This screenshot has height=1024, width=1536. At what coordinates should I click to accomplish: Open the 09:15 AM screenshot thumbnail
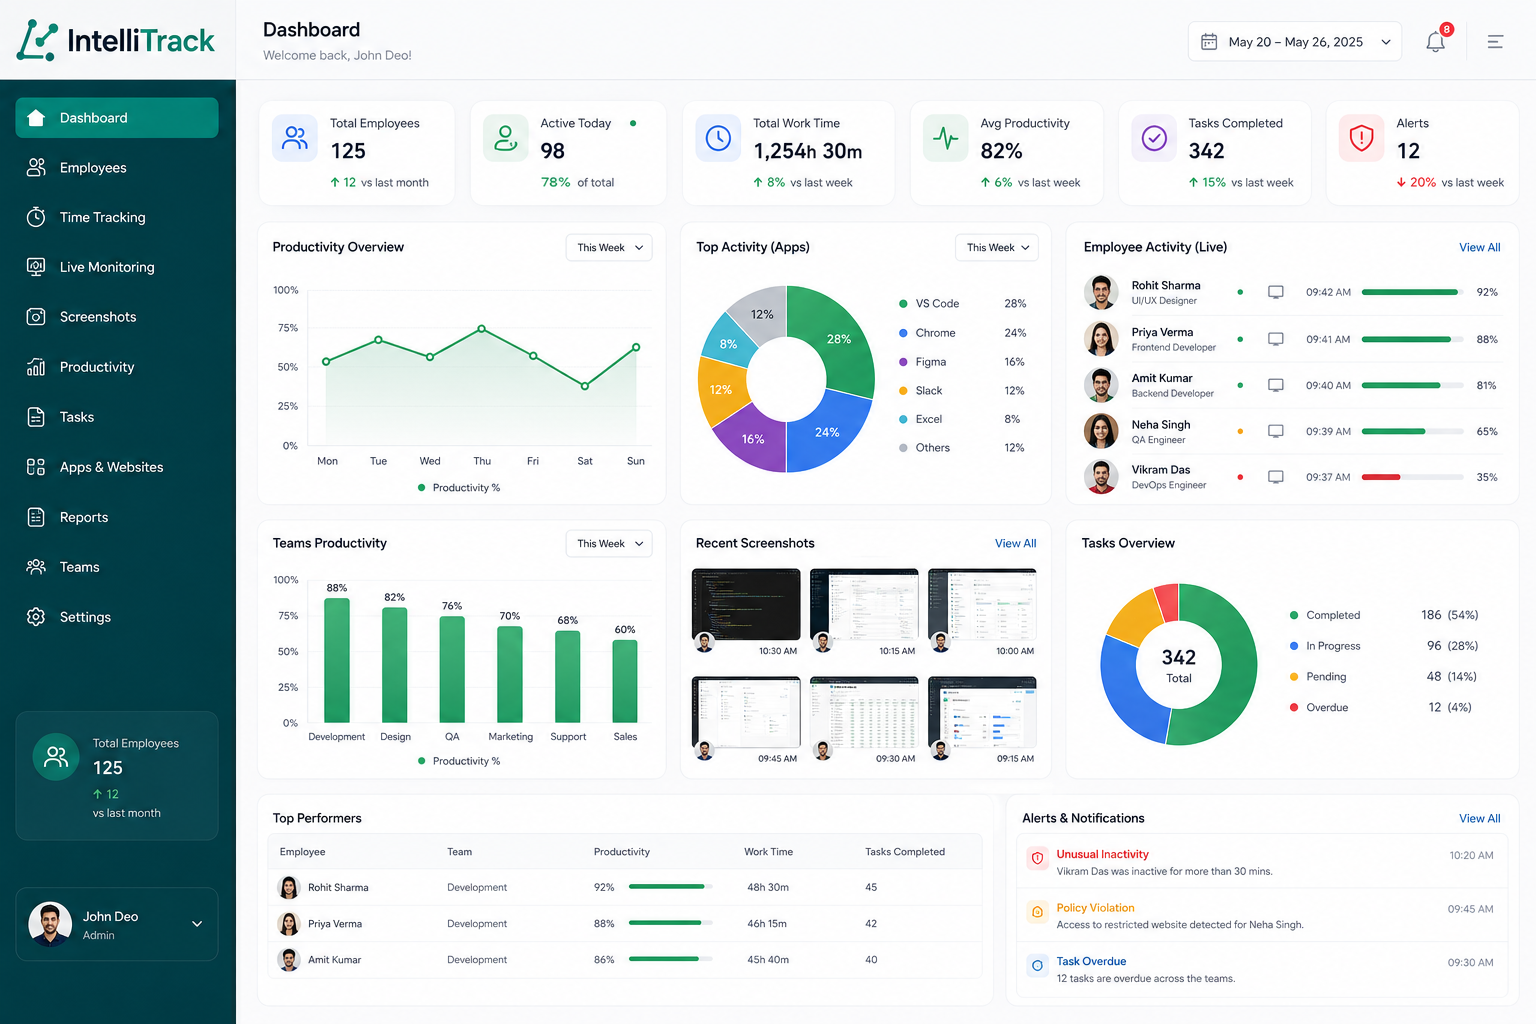(982, 712)
